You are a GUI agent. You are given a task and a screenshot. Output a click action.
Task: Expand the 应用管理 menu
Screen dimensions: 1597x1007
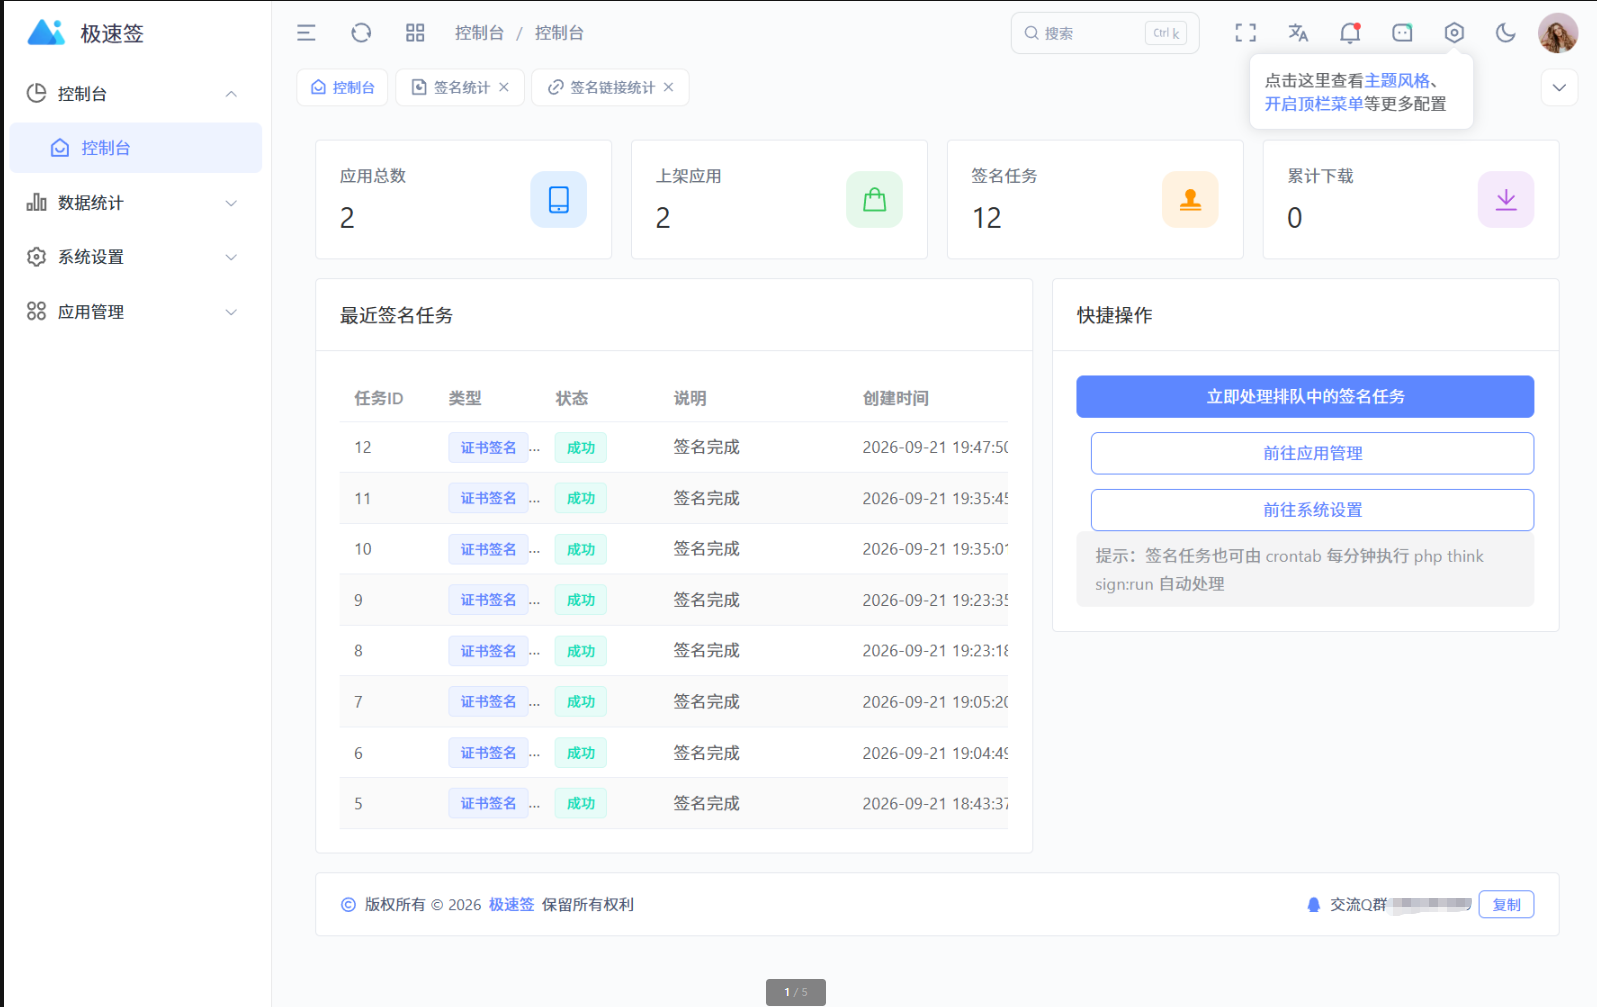tap(136, 312)
